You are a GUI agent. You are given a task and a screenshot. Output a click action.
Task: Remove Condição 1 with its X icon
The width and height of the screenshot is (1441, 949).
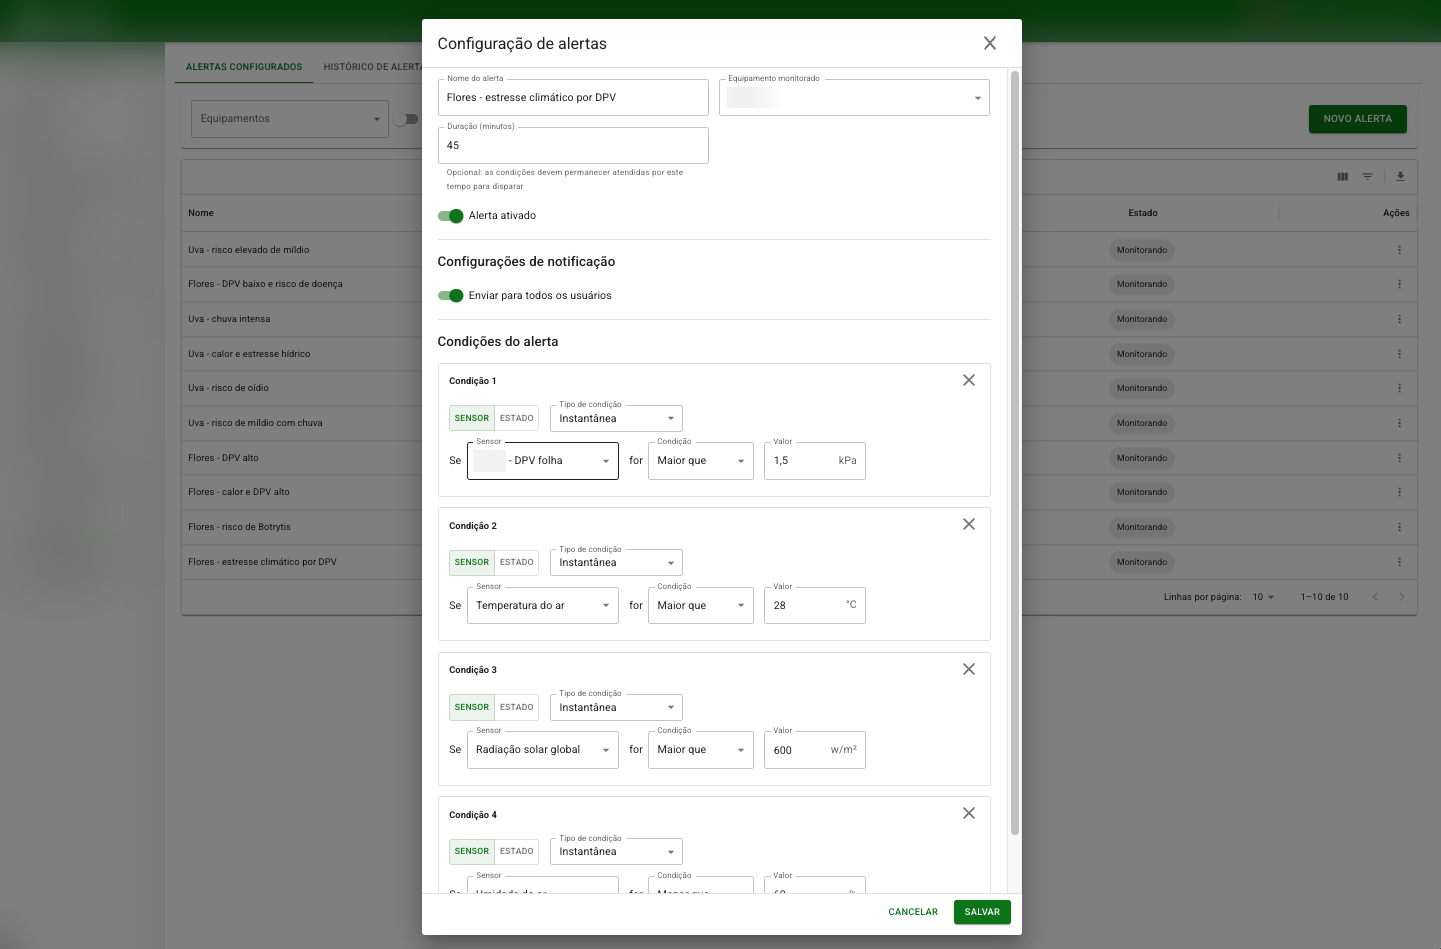[x=969, y=380]
